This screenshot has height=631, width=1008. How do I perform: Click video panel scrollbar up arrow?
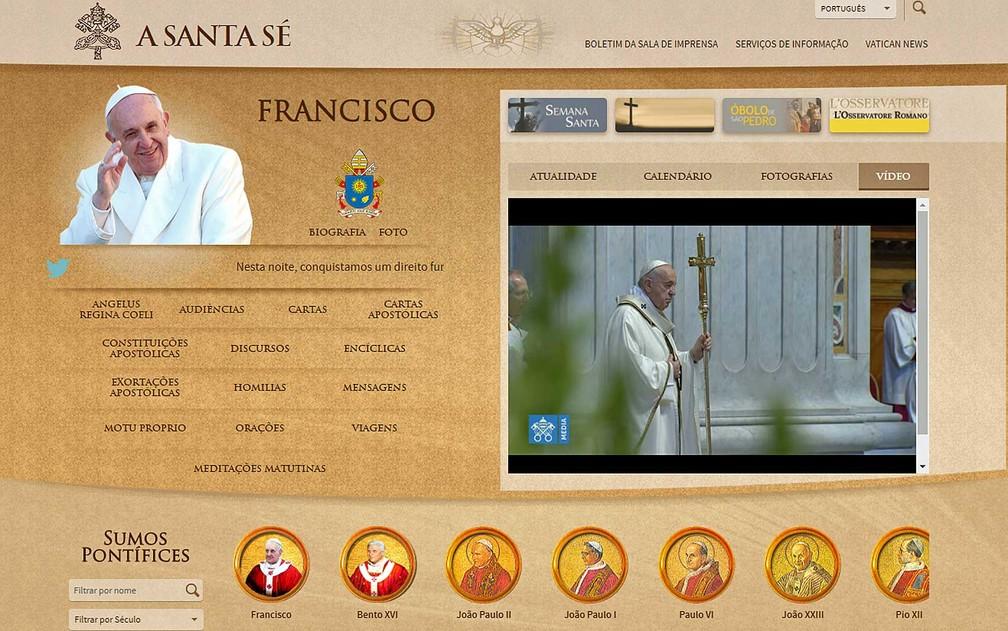(x=922, y=204)
